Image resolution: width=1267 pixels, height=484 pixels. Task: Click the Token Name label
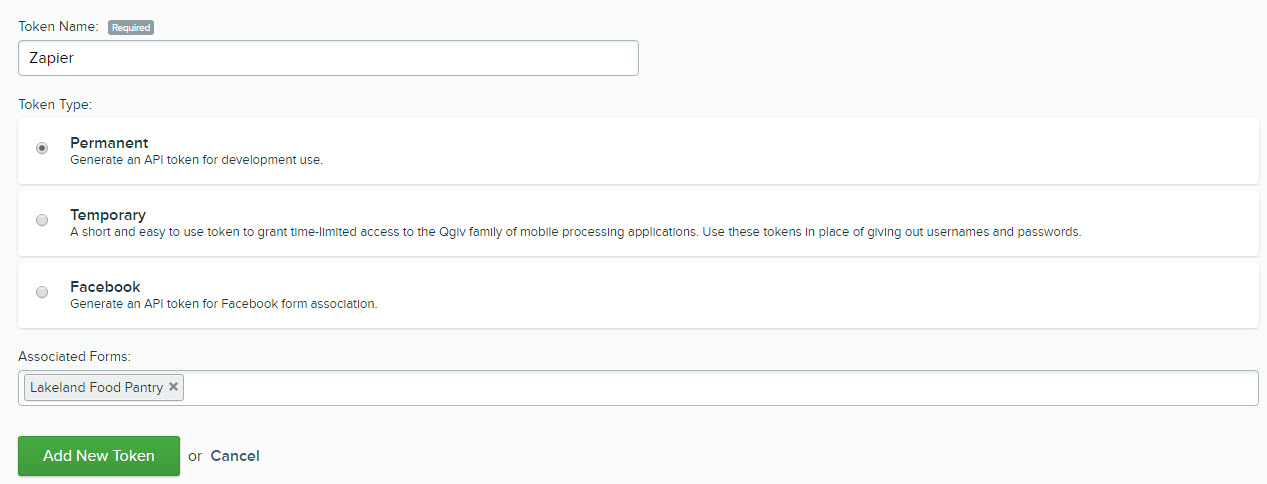58,27
